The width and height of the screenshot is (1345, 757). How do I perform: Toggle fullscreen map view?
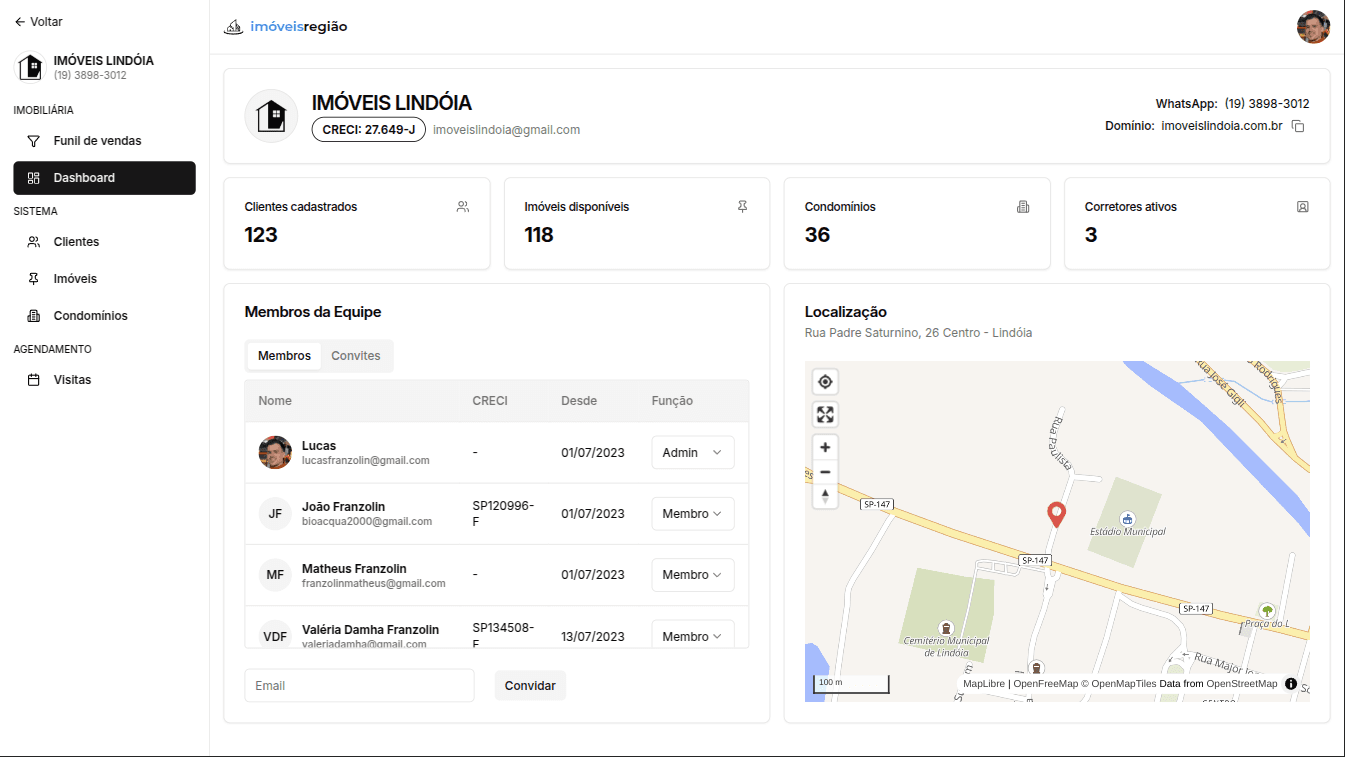[825, 414]
